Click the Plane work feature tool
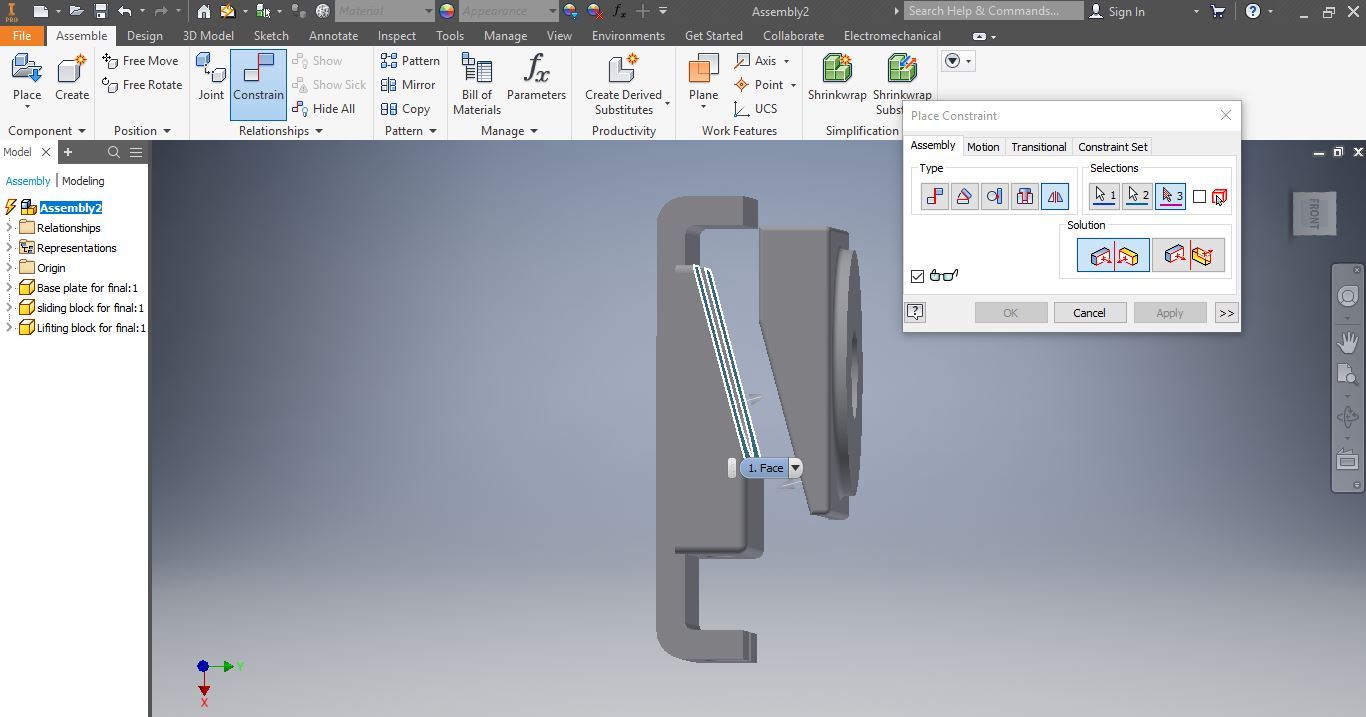 [703, 78]
